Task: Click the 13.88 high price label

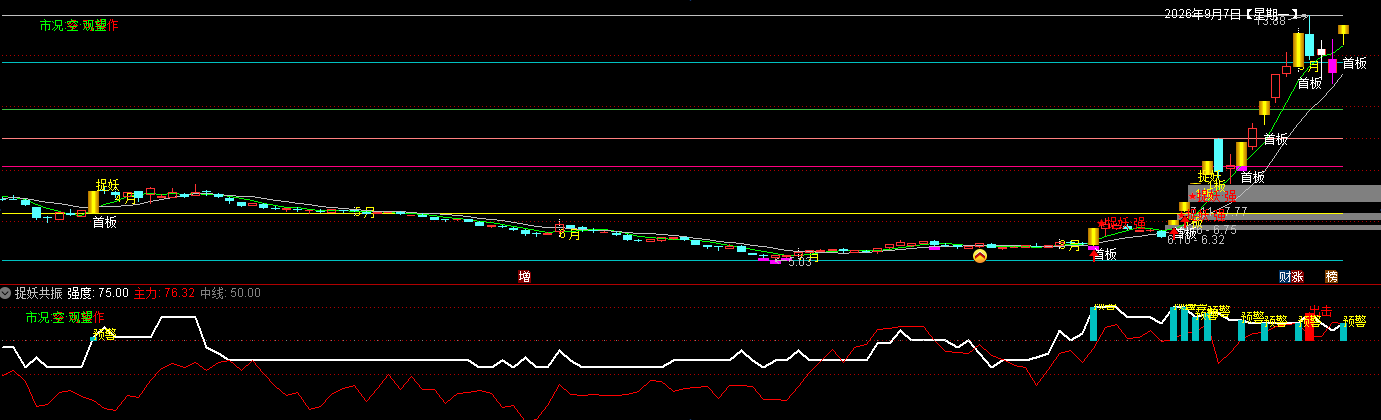Action: coord(1272,21)
